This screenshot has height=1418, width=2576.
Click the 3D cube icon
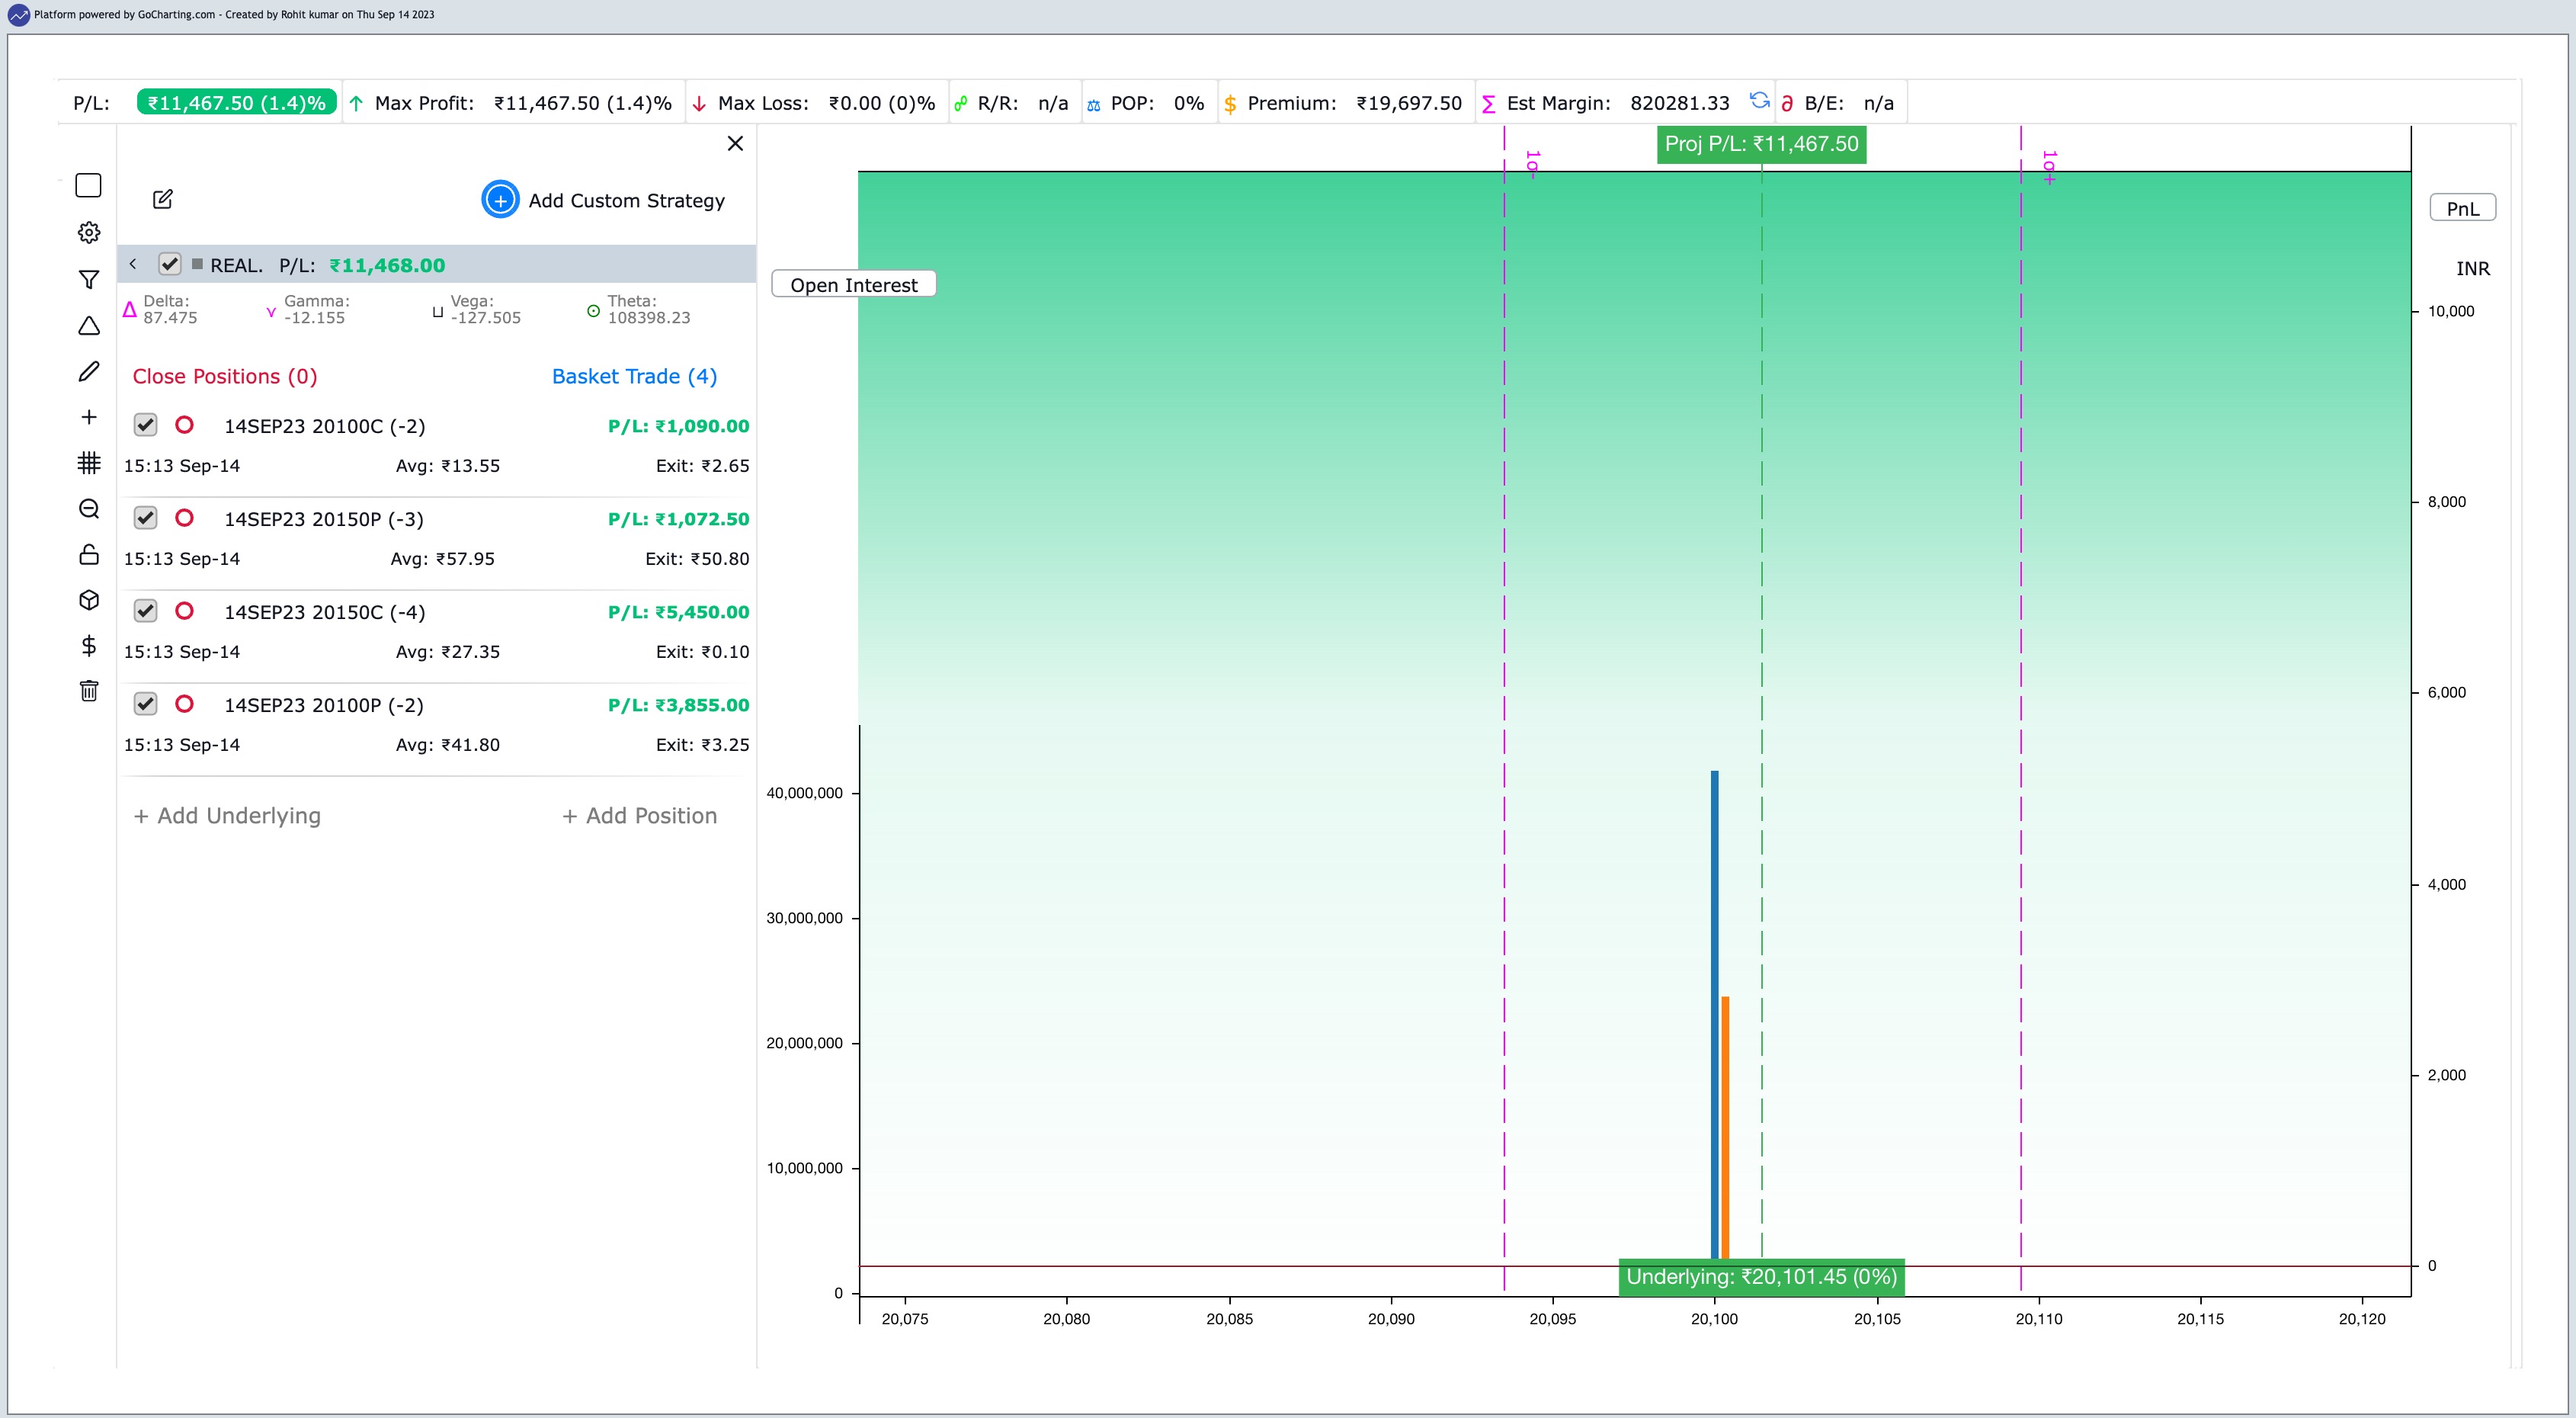pos(88,600)
